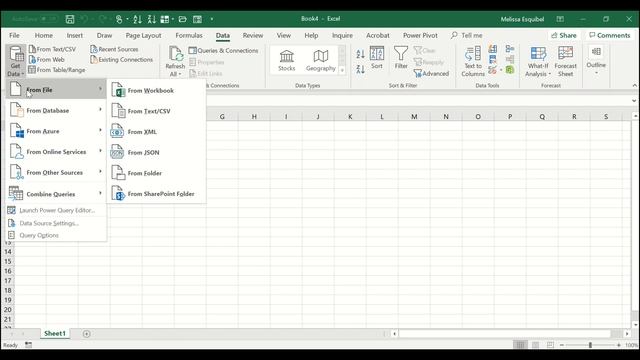640x360 pixels.
Task: Open What-If Analysis dropdown
Action: pyautogui.click(x=538, y=61)
